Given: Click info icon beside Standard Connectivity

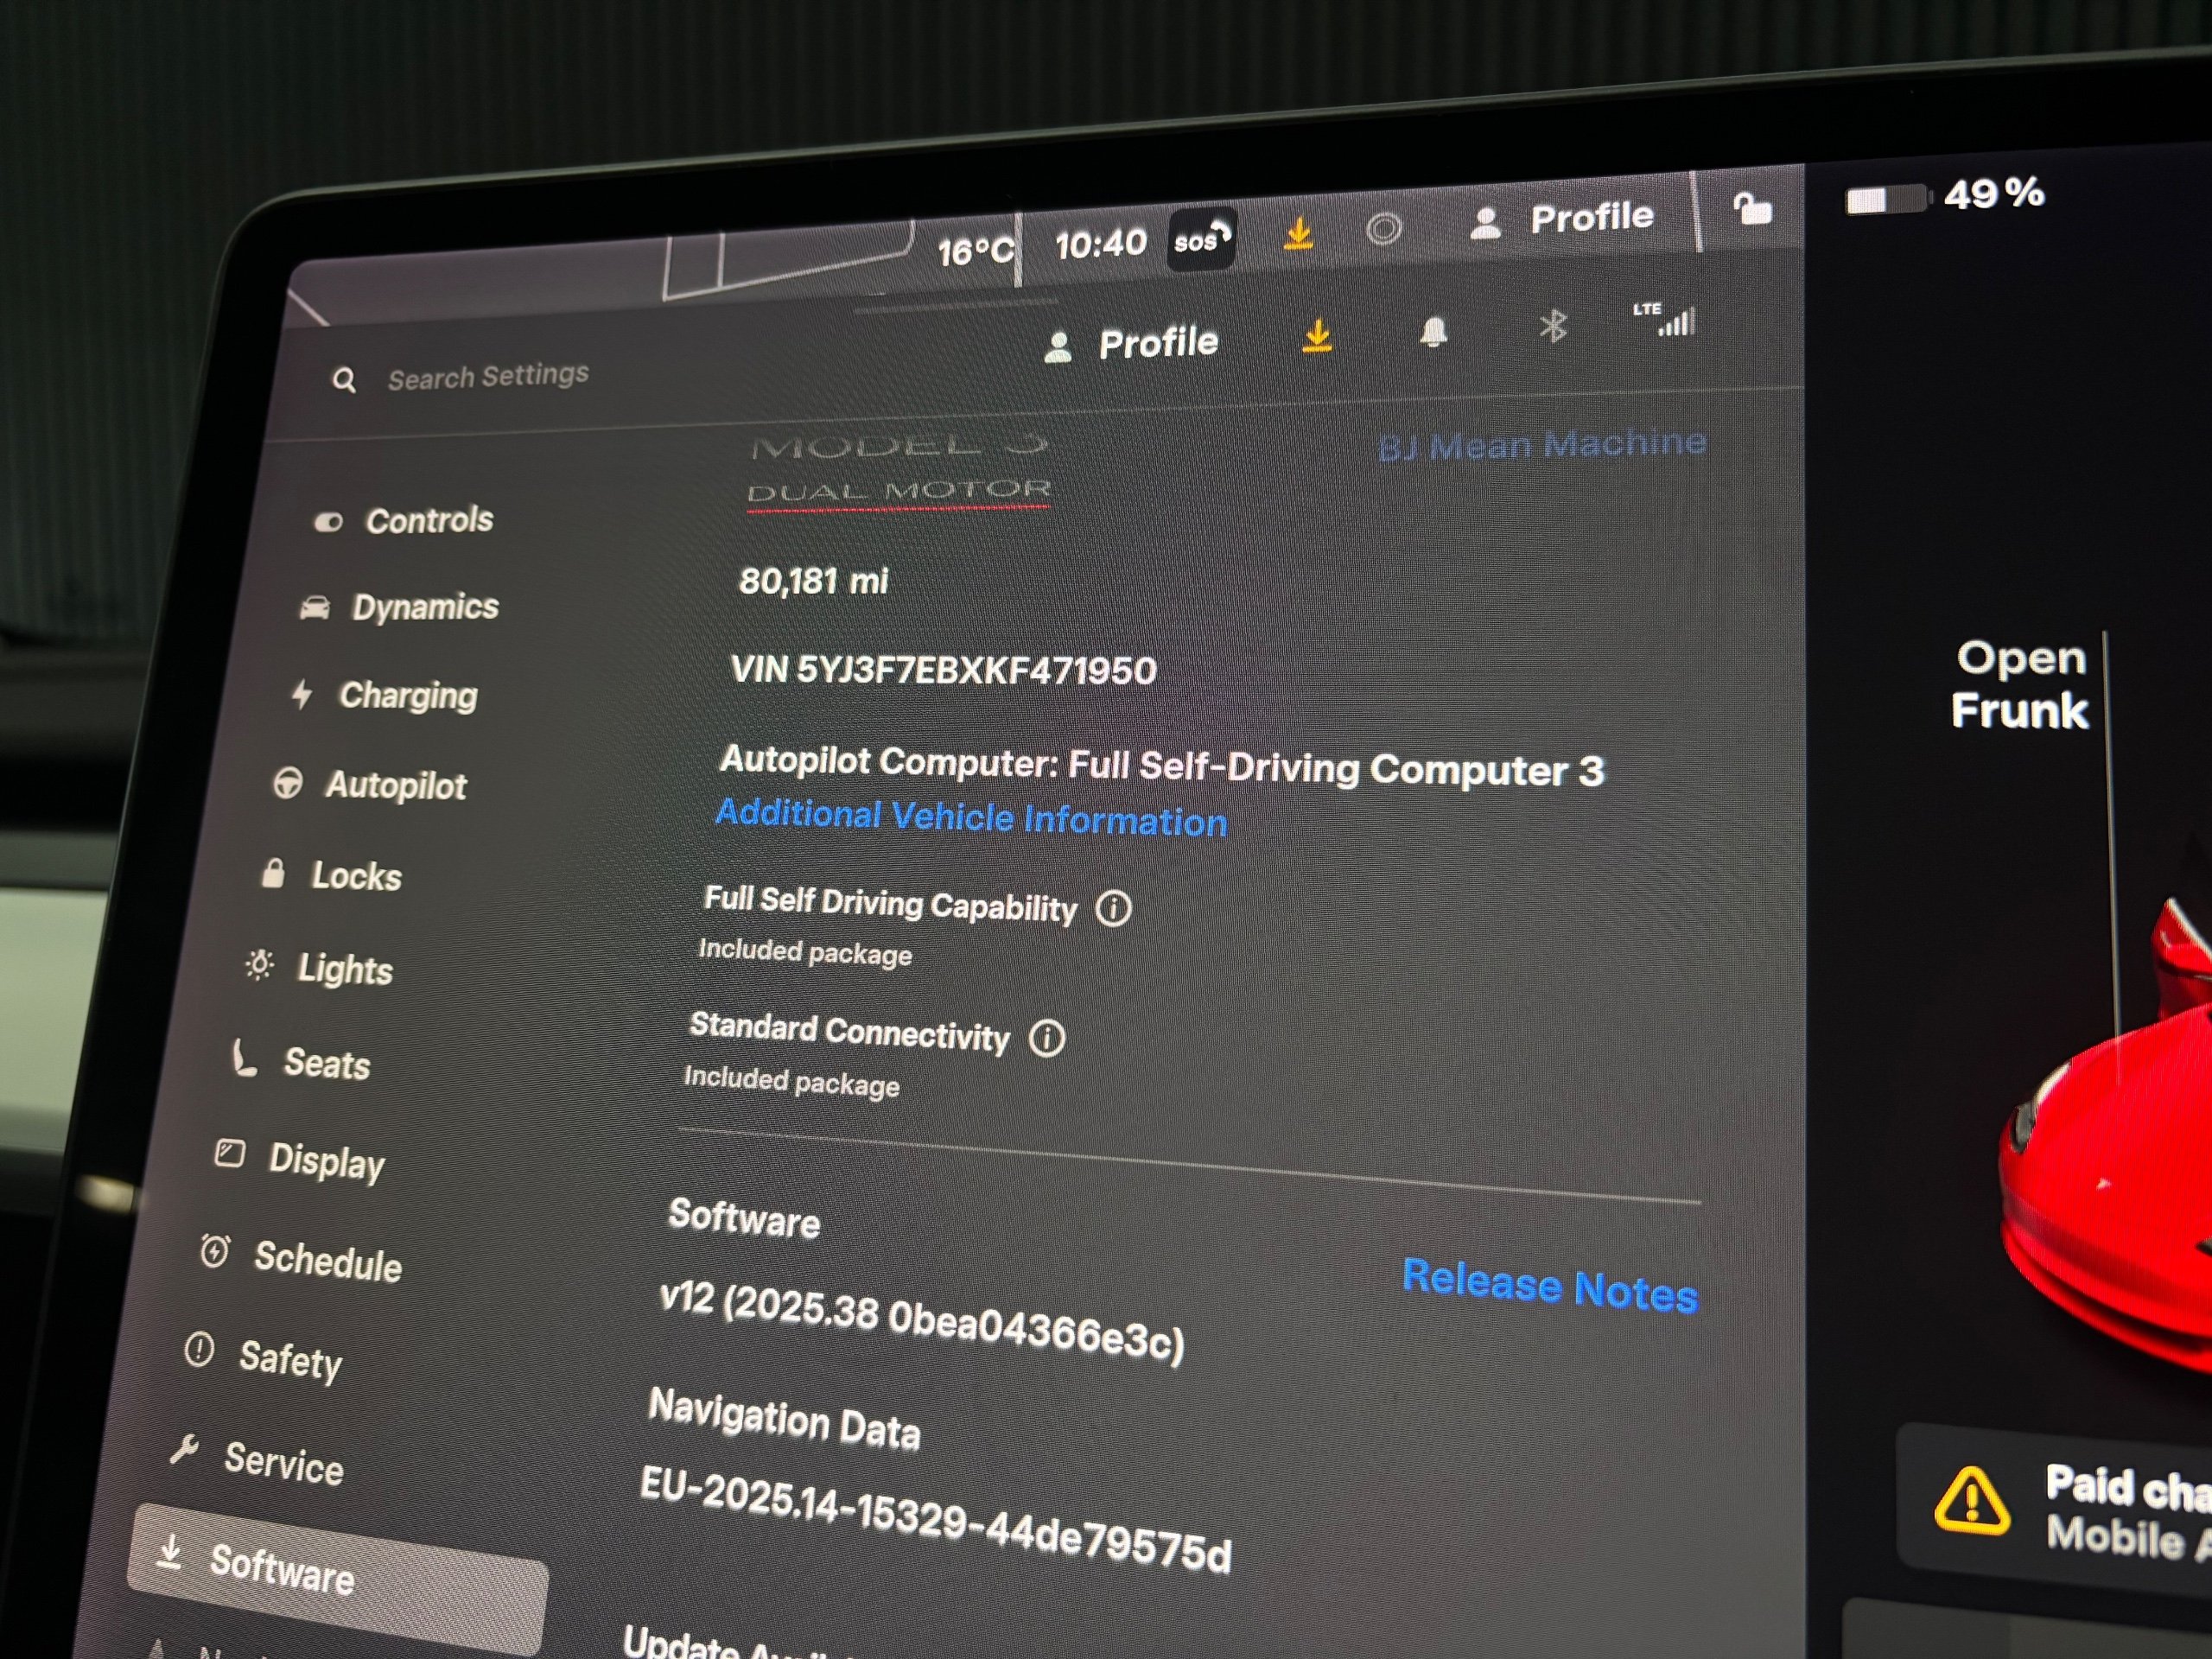Looking at the screenshot, I should pyautogui.click(x=1047, y=1038).
